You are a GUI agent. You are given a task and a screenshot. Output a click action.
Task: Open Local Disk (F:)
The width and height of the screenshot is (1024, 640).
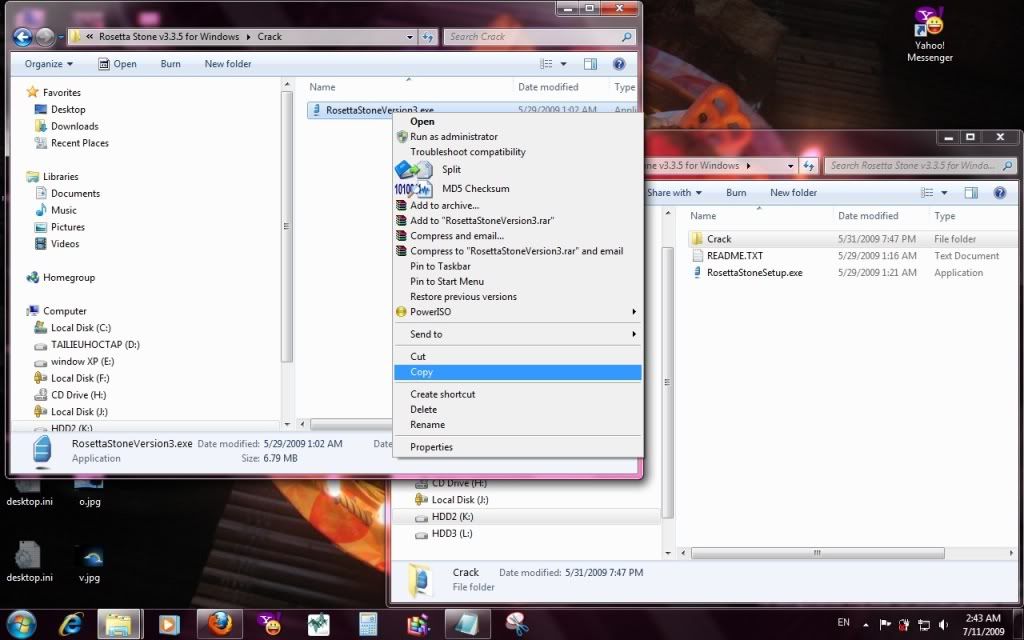80,378
